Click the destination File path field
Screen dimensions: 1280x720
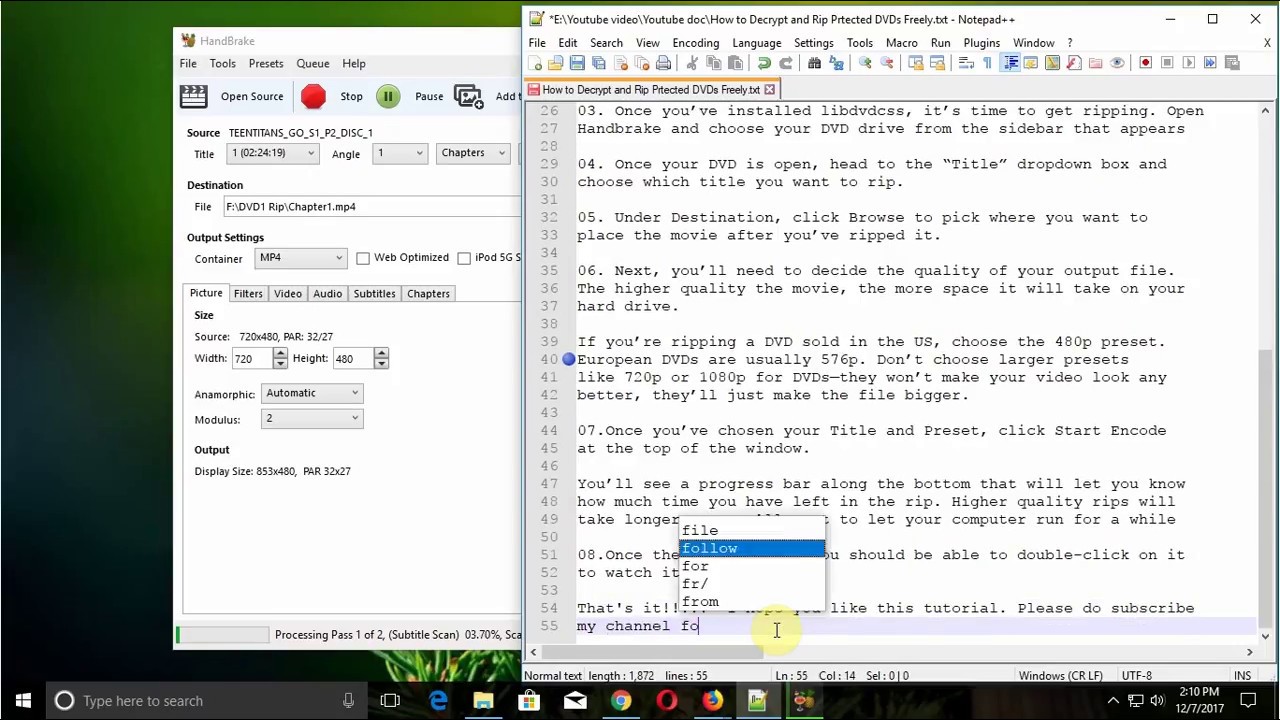click(x=371, y=207)
